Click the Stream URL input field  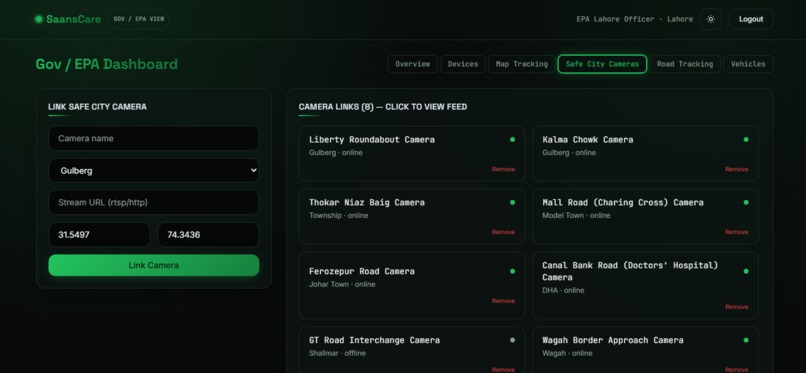tap(154, 202)
